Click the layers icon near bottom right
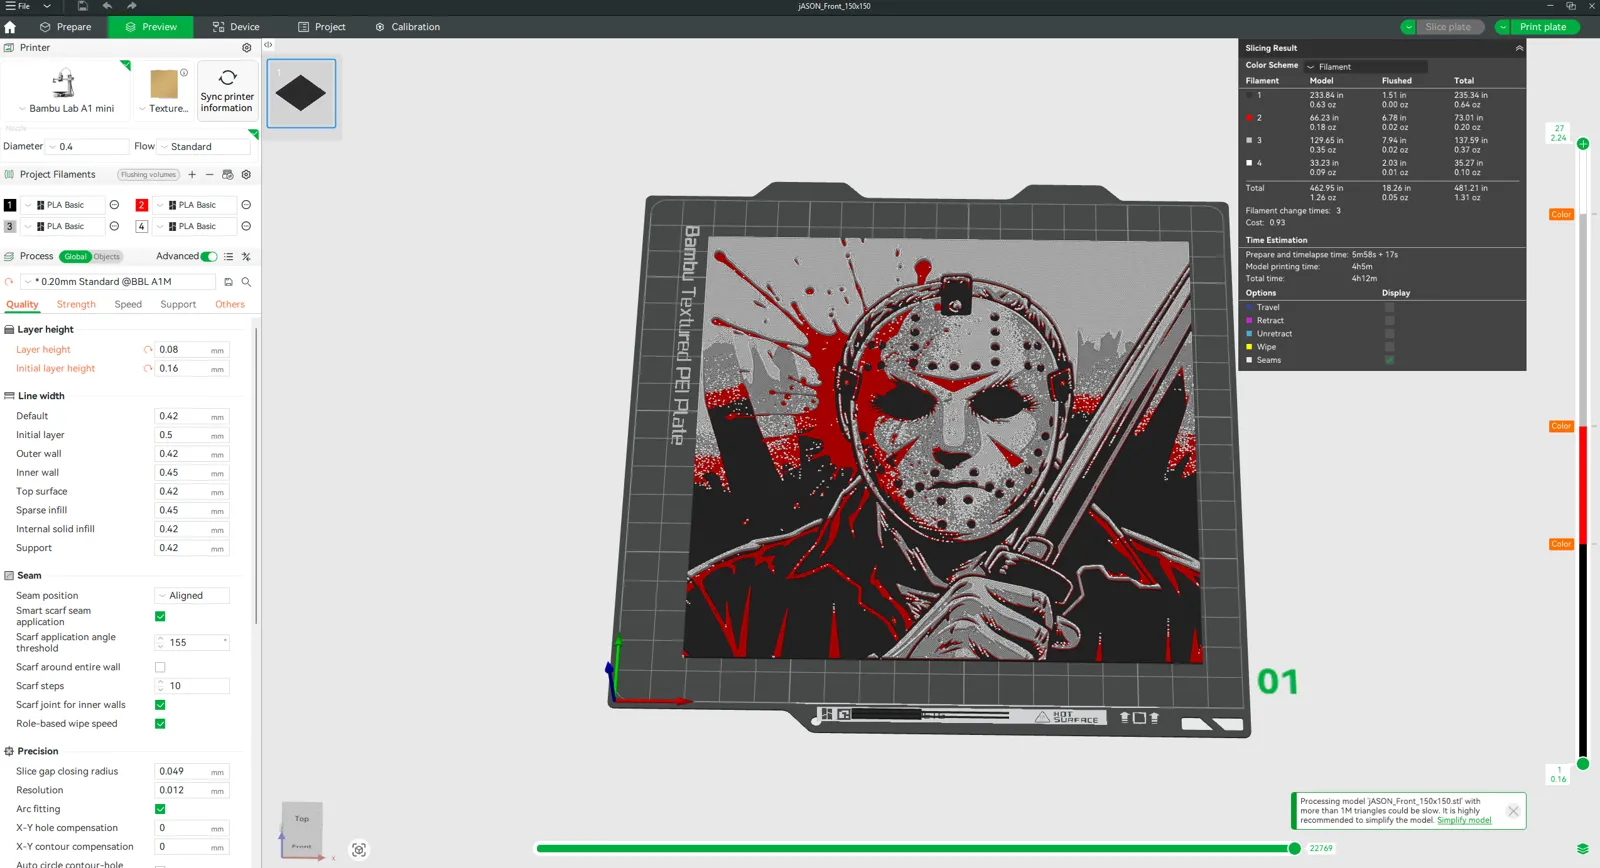 click(1583, 849)
